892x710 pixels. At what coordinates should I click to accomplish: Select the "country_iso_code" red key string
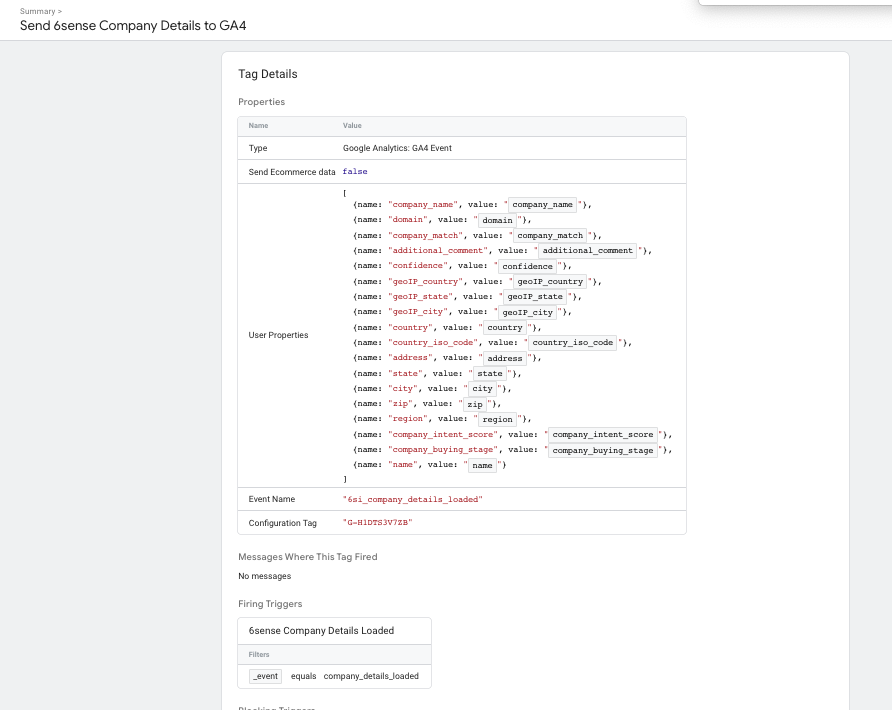coord(433,342)
